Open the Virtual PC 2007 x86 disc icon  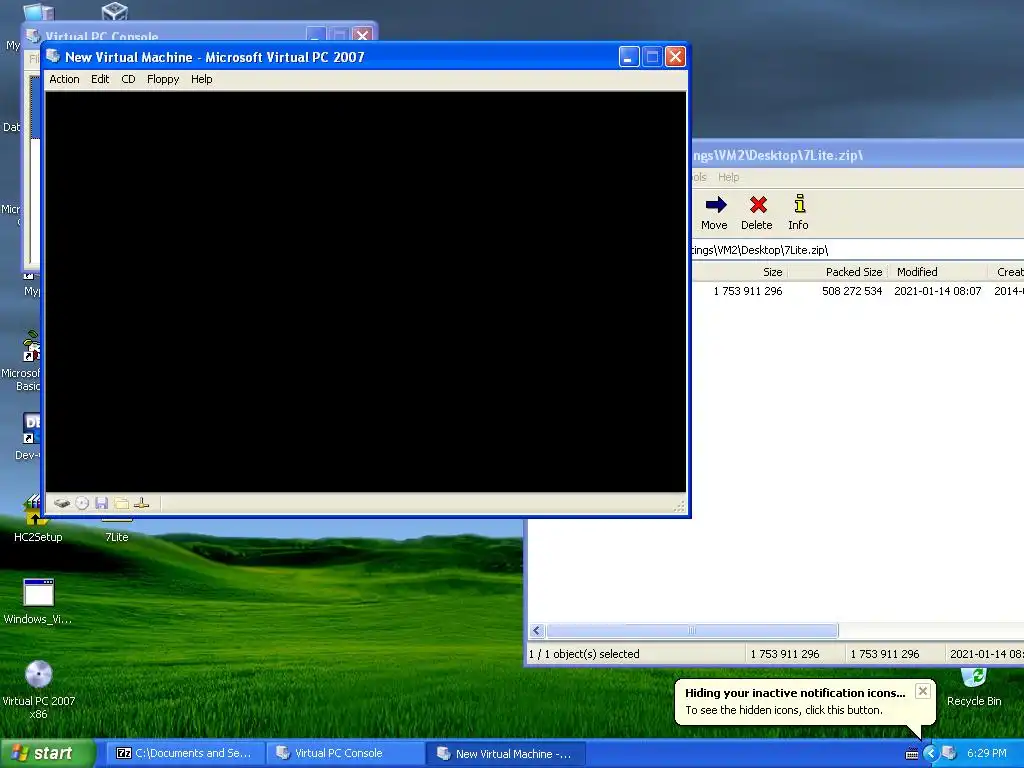point(38,689)
